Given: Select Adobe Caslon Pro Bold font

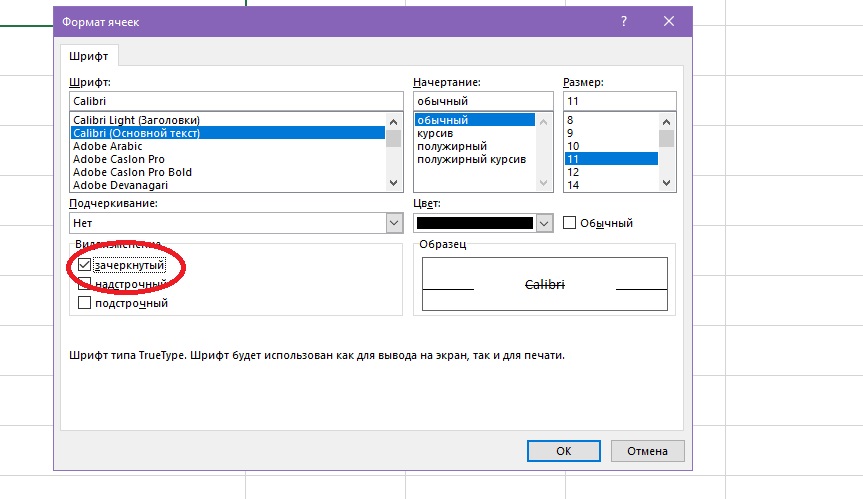Looking at the screenshot, I should click(132, 172).
